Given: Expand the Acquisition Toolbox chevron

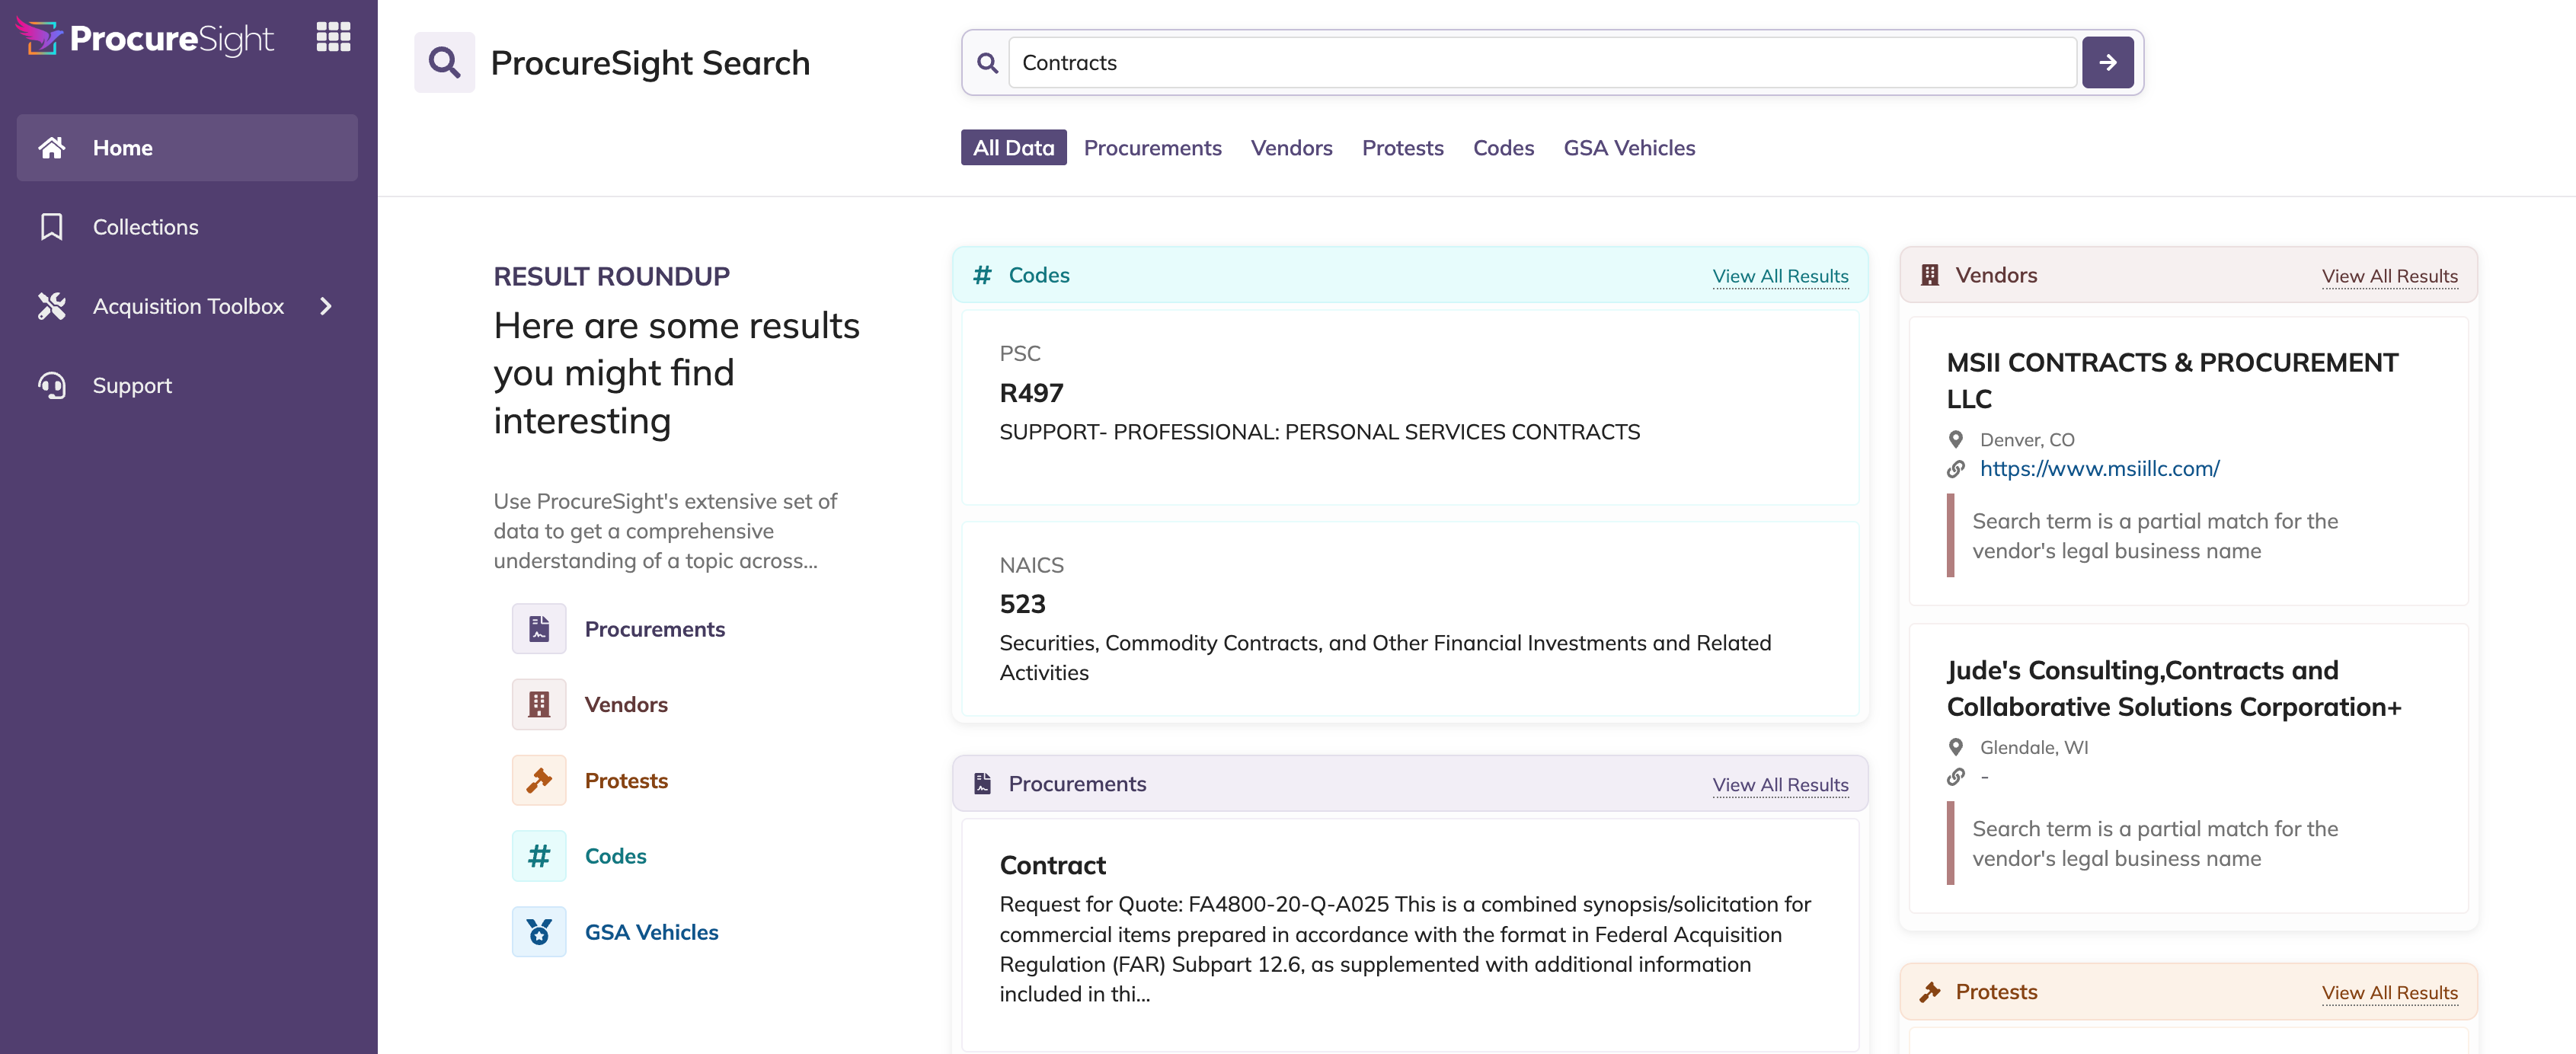Looking at the screenshot, I should pos(325,306).
